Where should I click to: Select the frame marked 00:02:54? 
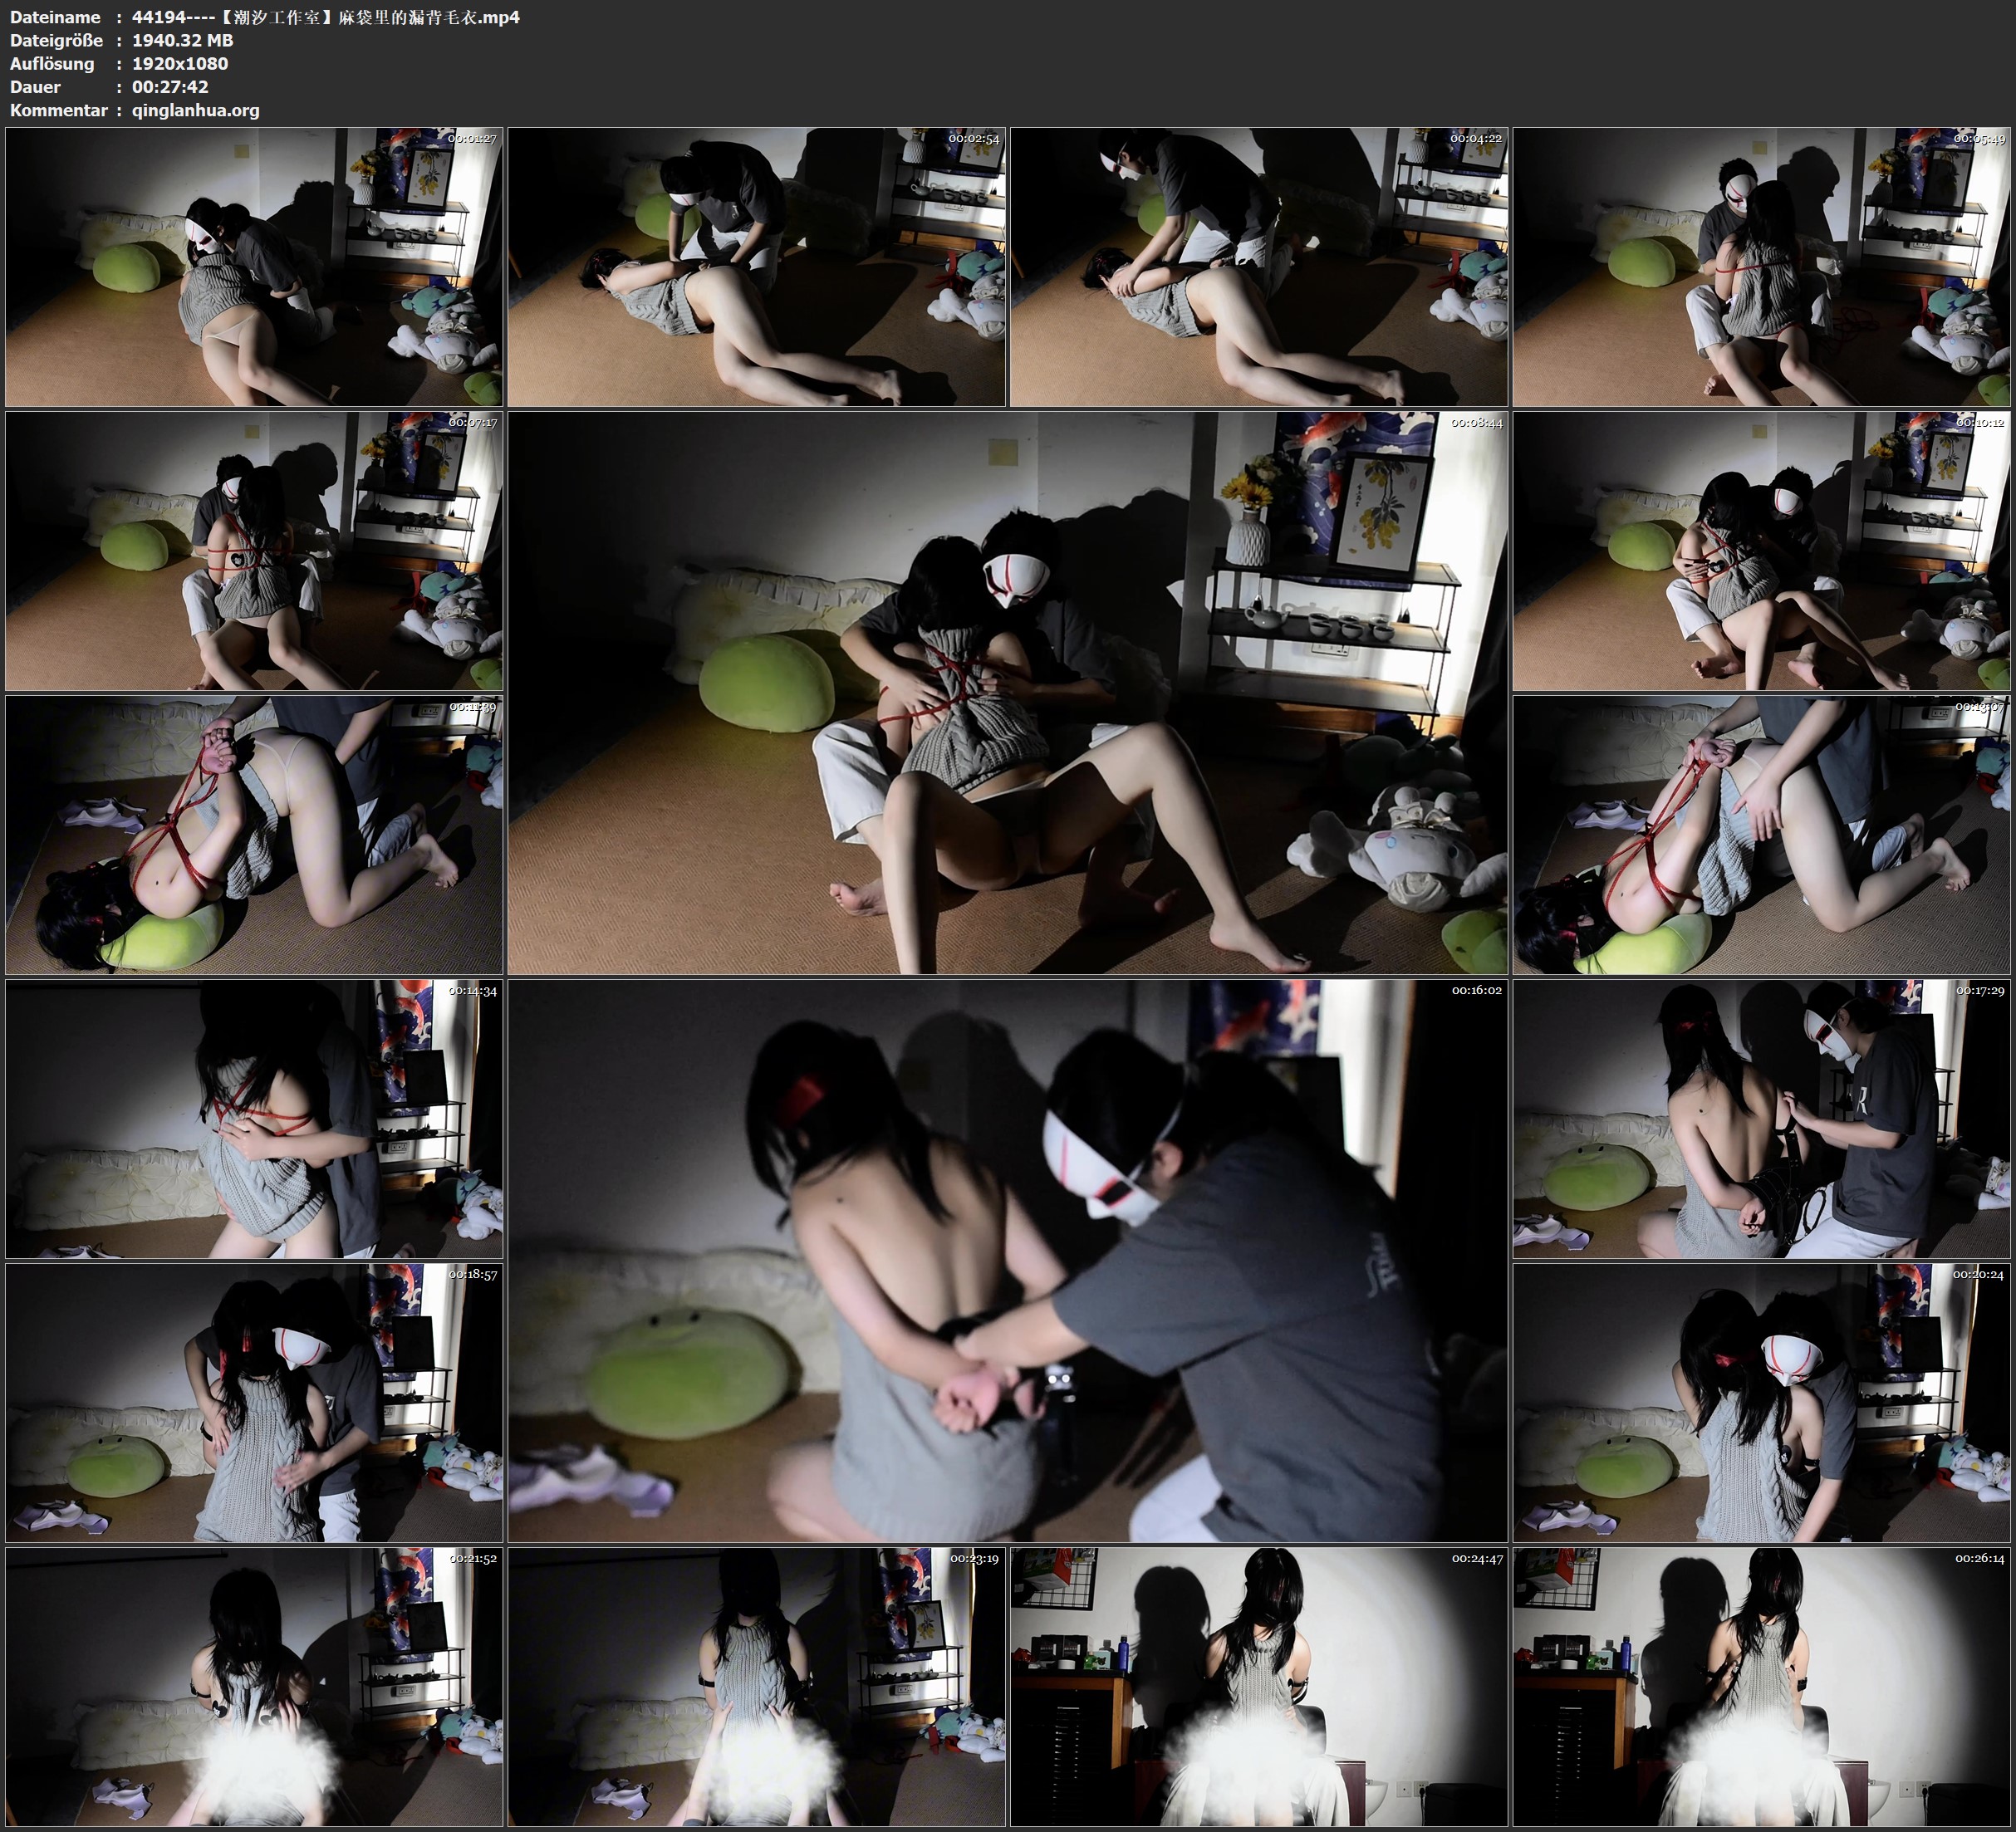pos(756,267)
